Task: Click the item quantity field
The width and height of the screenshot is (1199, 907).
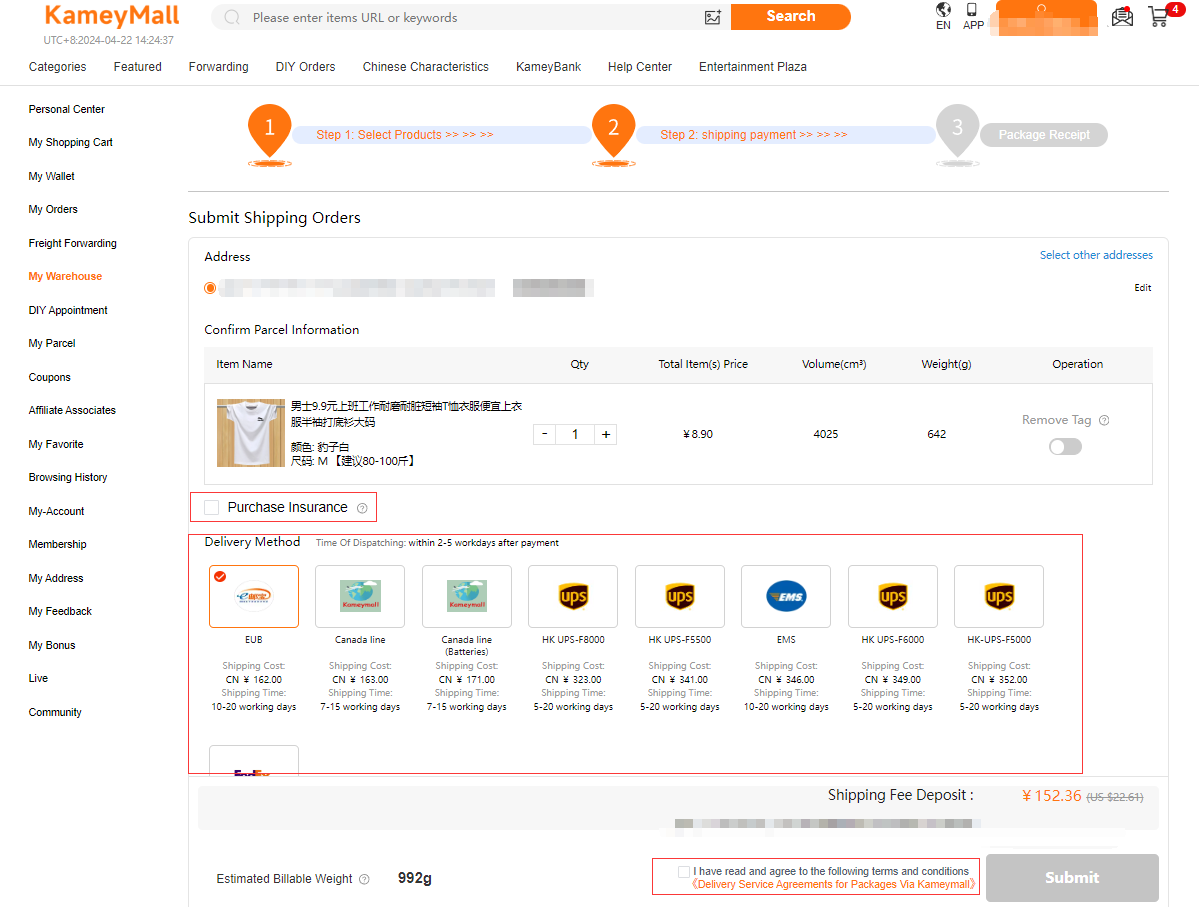Action: click(575, 434)
